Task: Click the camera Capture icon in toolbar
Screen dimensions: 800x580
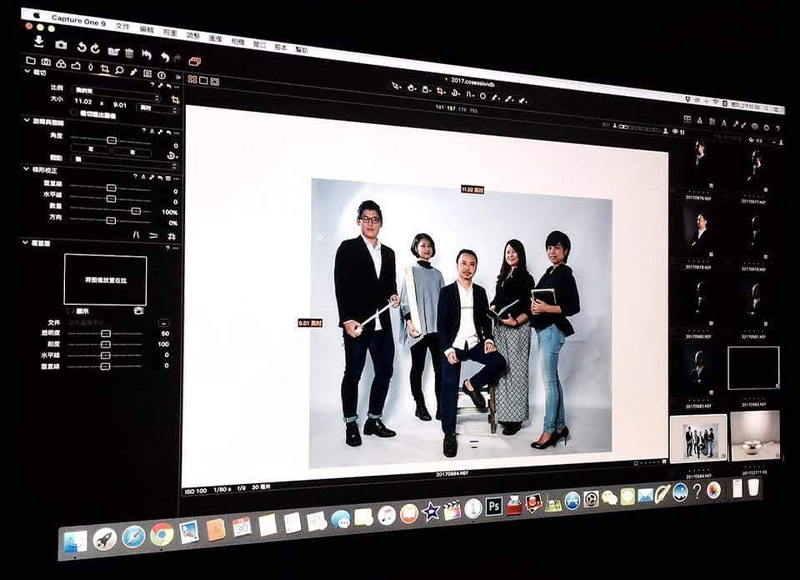Action: (60, 44)
